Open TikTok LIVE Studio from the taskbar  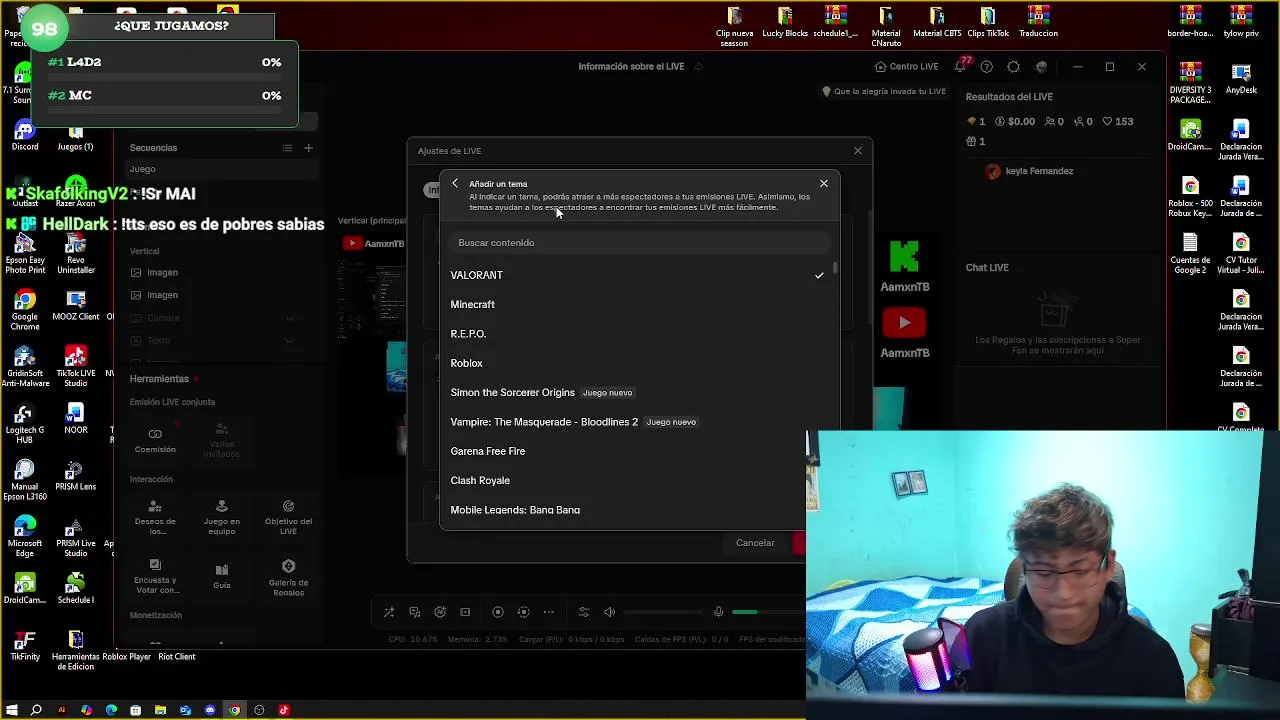pyautogui.click(x=284, y=710)
